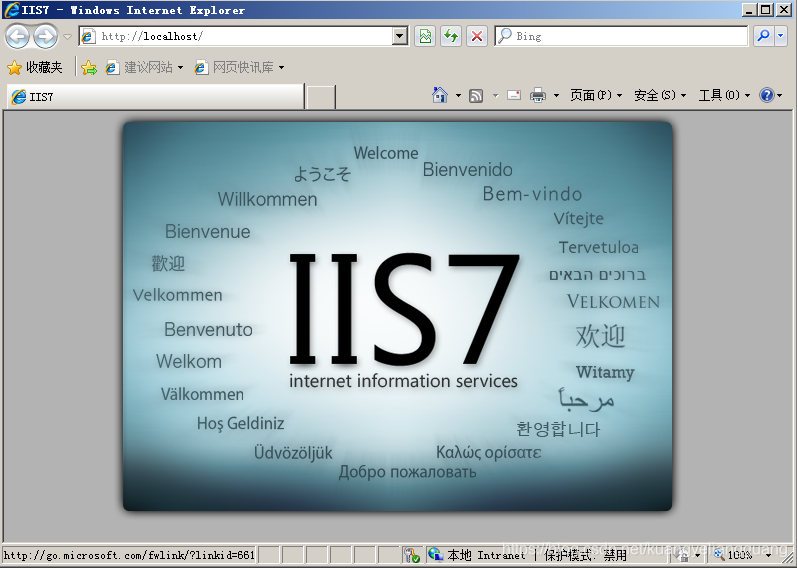Expand the zoom level dropdown arrow

coord(769,555)
